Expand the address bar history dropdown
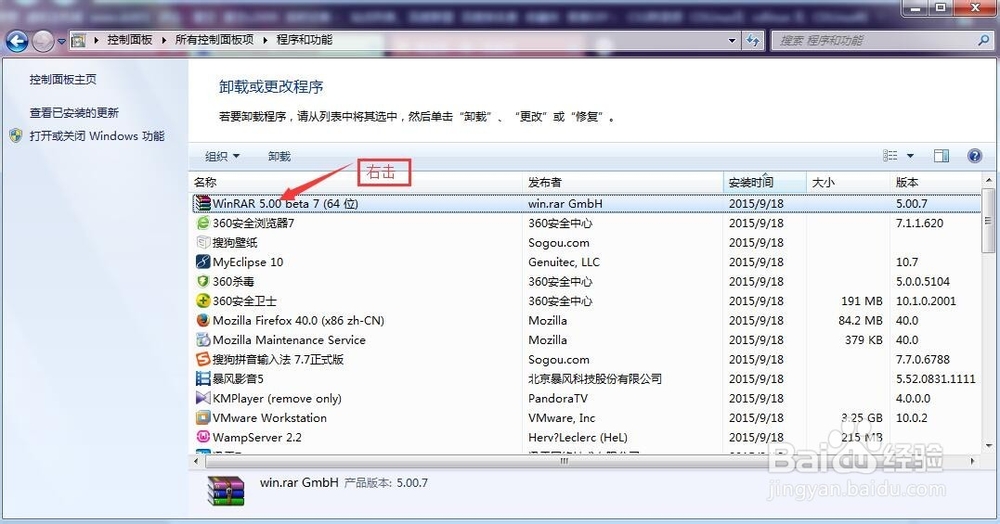1000x524 pixels. pos(732,40)
